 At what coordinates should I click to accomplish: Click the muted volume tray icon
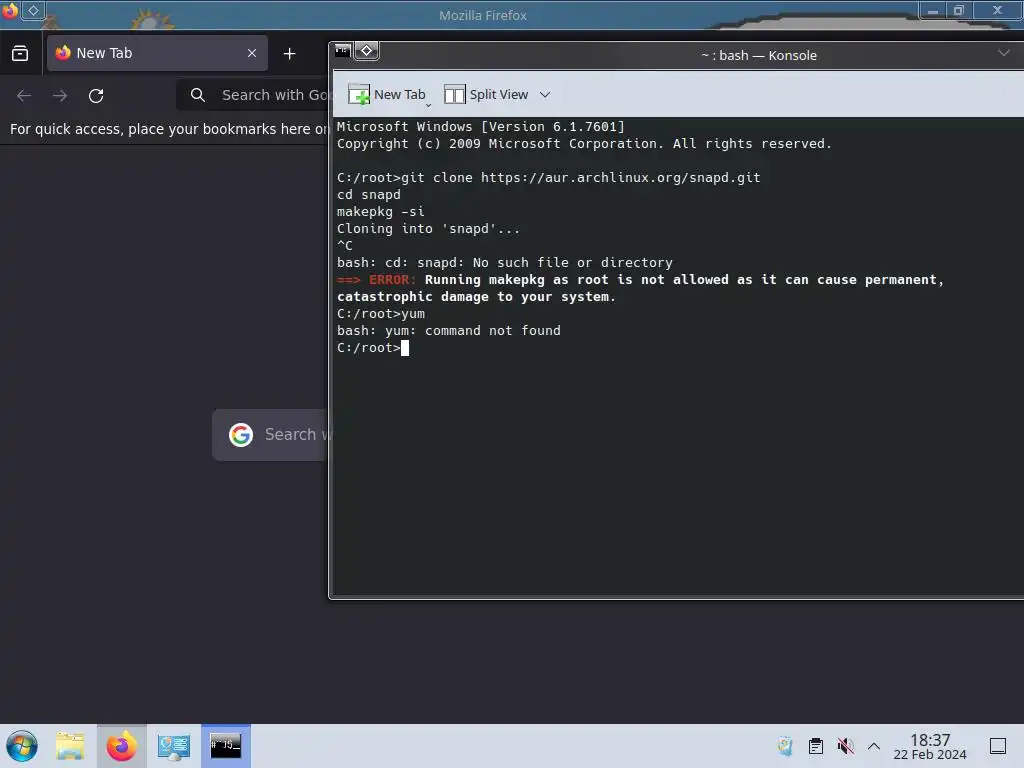coord(846,746)
